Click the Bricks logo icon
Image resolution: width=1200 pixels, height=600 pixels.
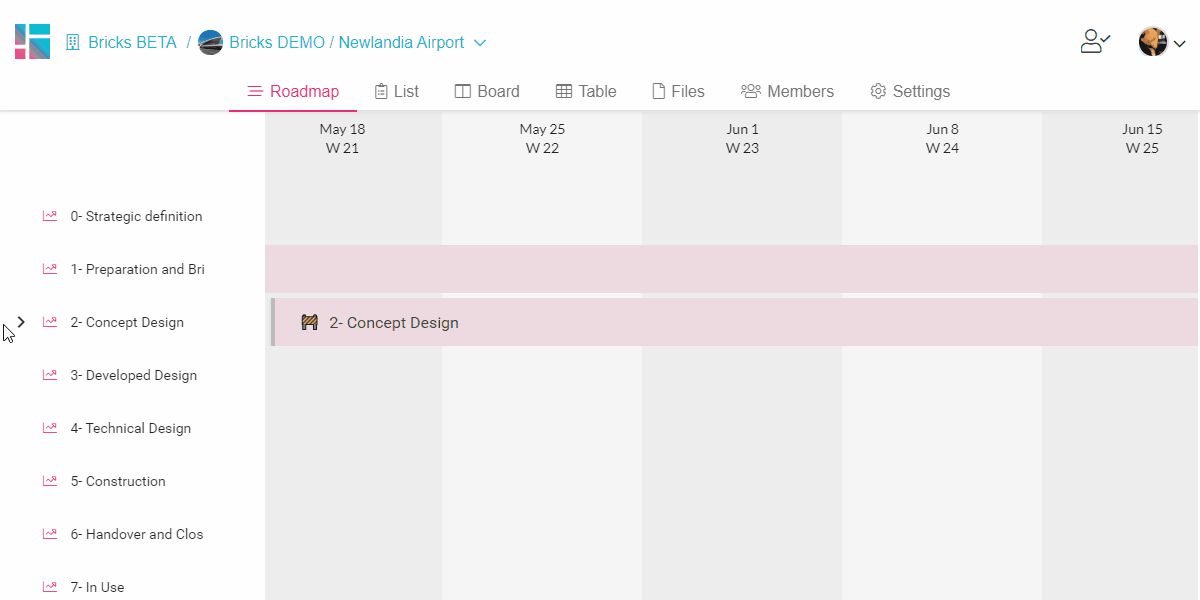pyautogui.click(x=33, y=42)
